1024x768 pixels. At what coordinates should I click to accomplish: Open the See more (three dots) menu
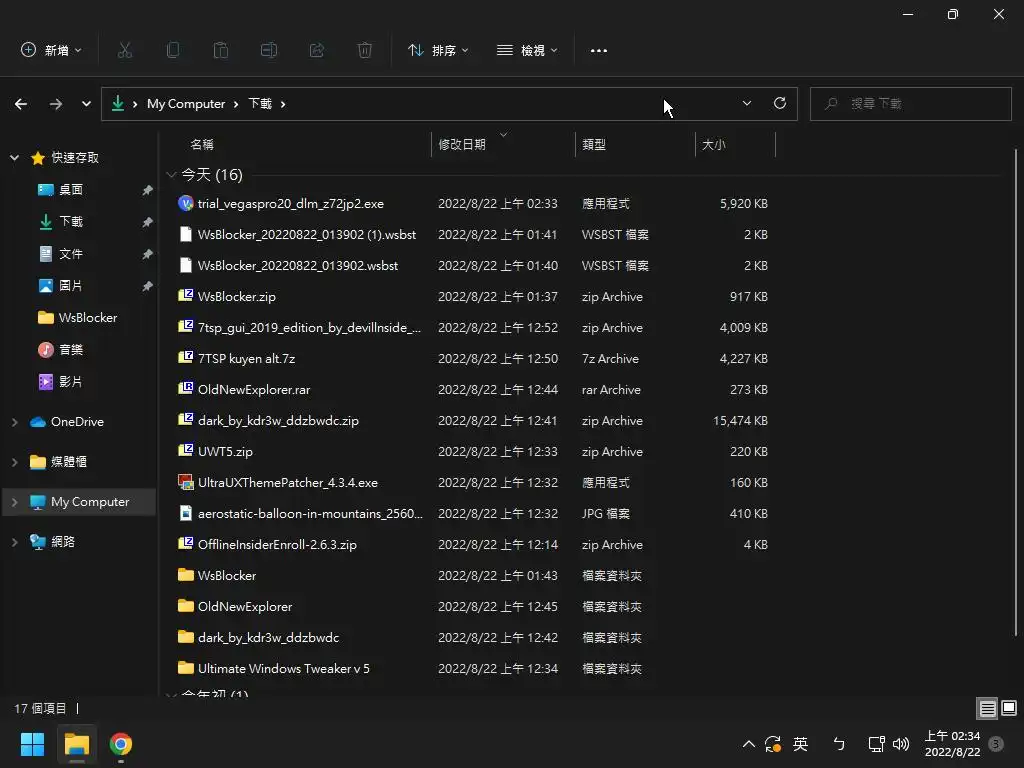599,50
